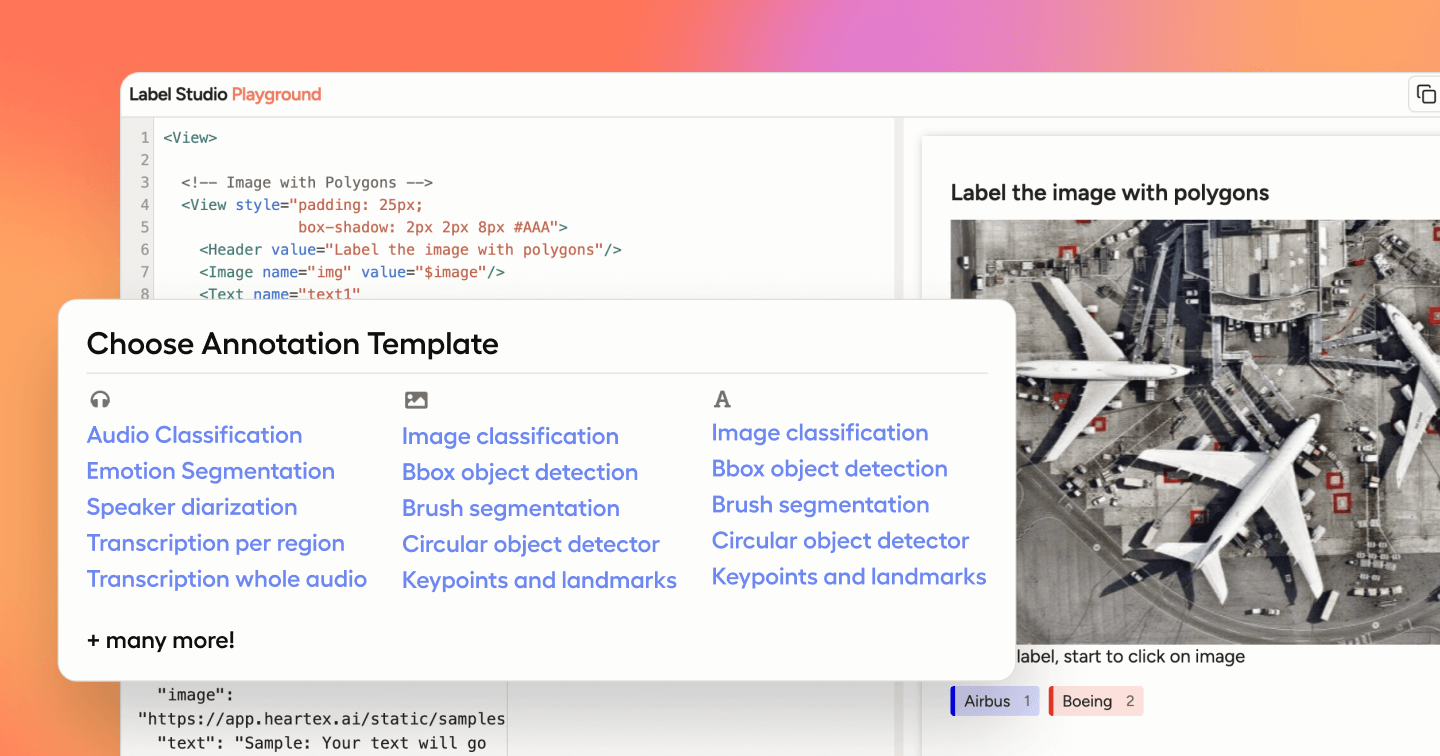Click the "start to click on image" instruction text

pos(1153,657)
